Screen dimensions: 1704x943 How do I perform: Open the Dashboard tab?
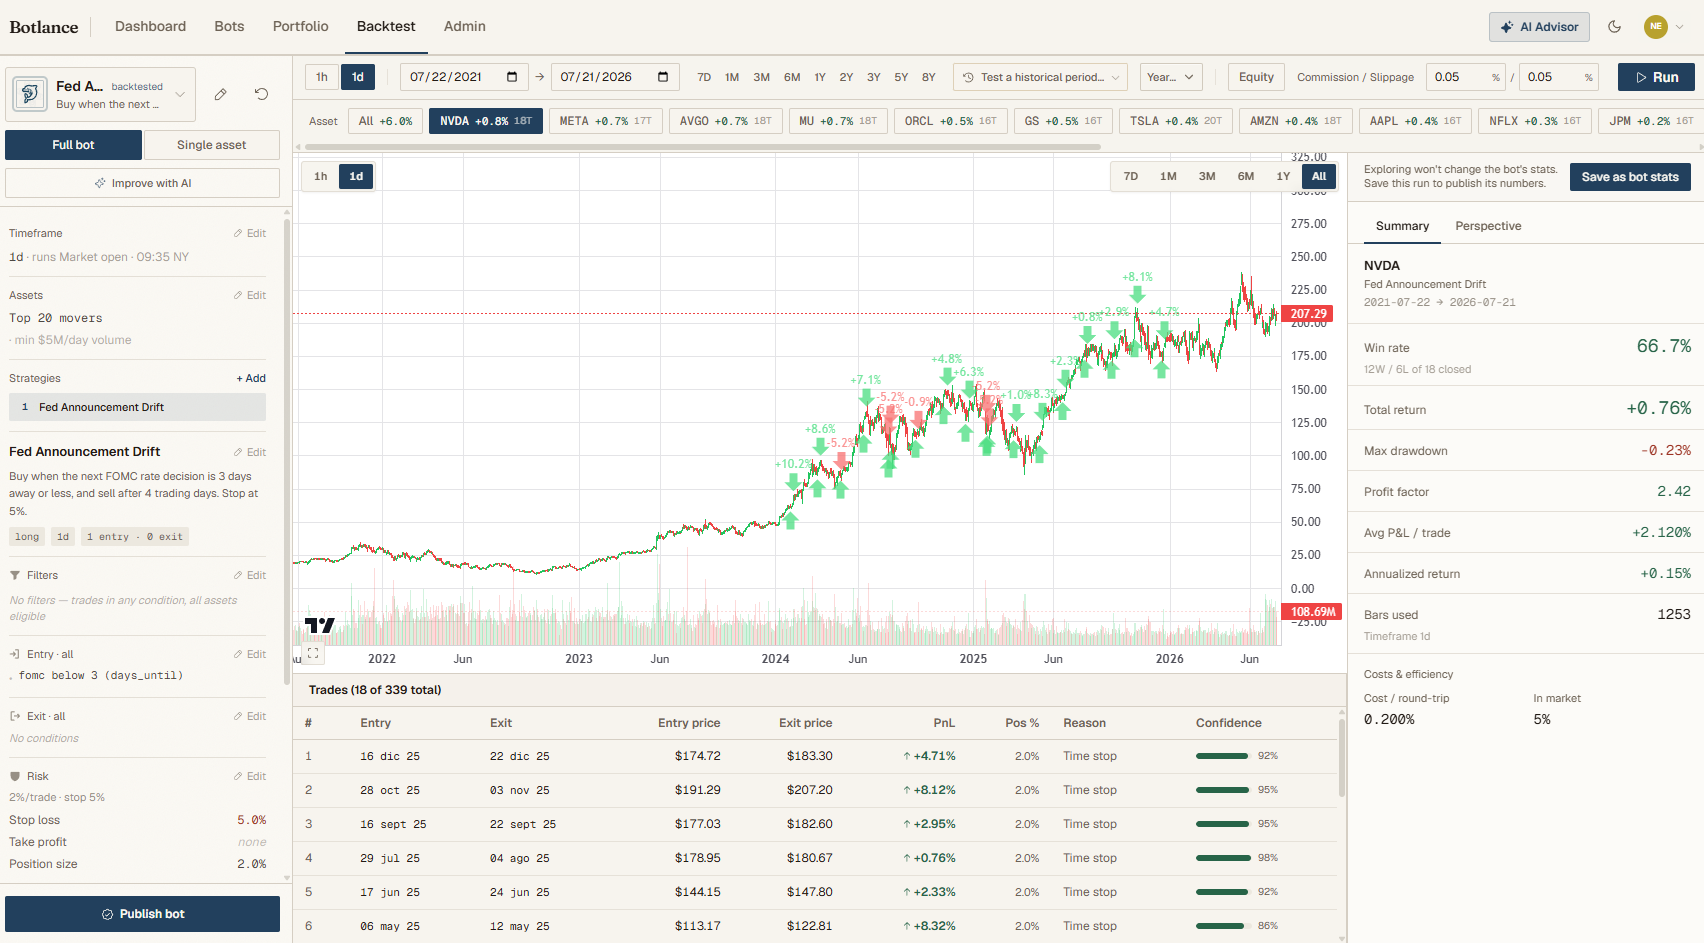coord(150,26)
